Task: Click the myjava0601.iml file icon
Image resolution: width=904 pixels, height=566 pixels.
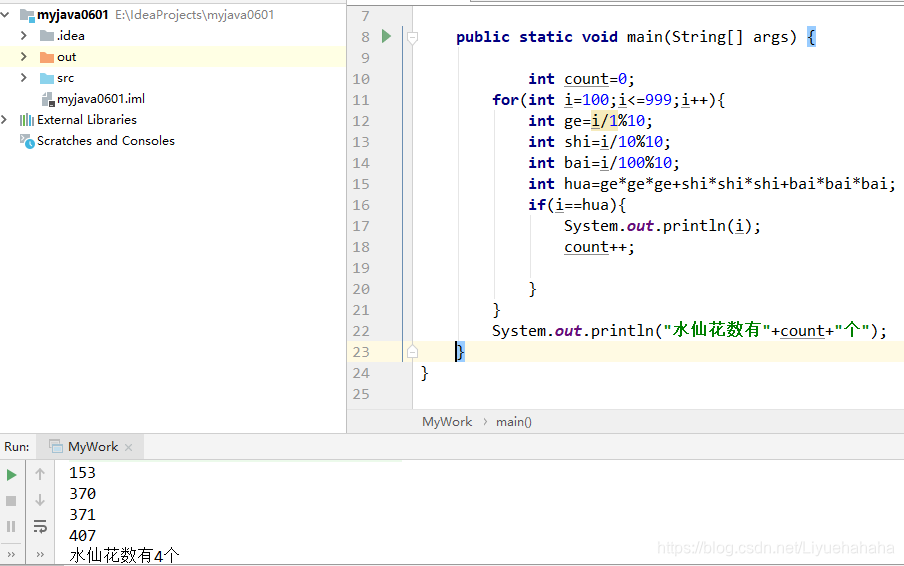Action: click(48, 99)
